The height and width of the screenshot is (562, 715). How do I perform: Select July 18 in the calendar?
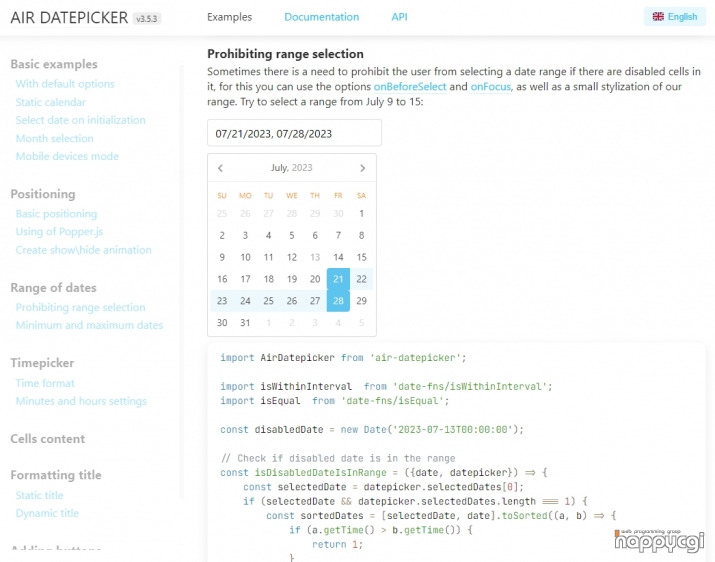pyautogui.click(x=269, y=279)
